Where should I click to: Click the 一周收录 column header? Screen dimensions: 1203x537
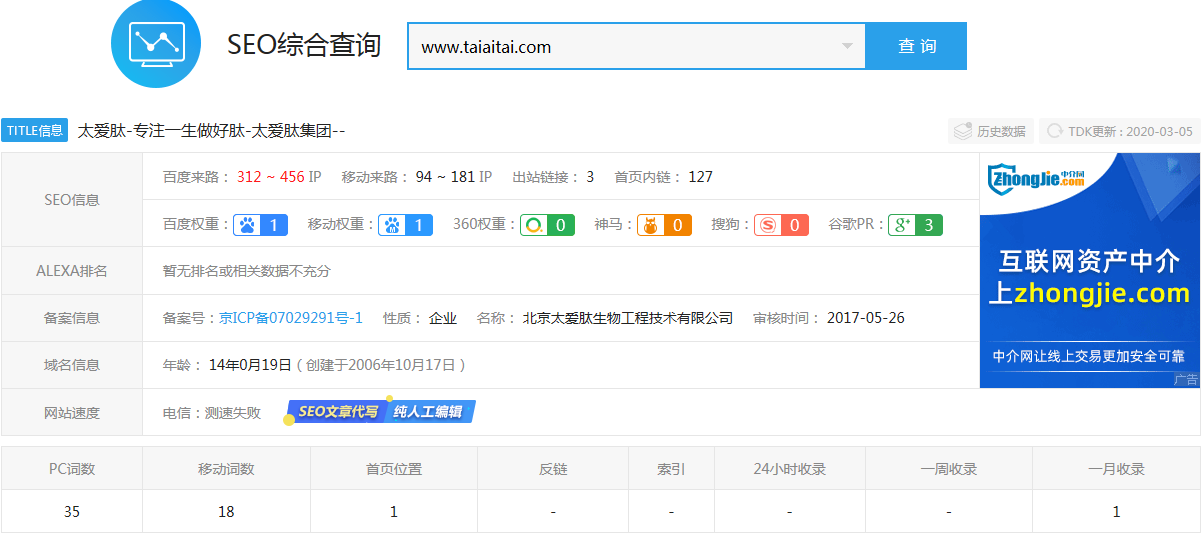click(x=949, y=469)
